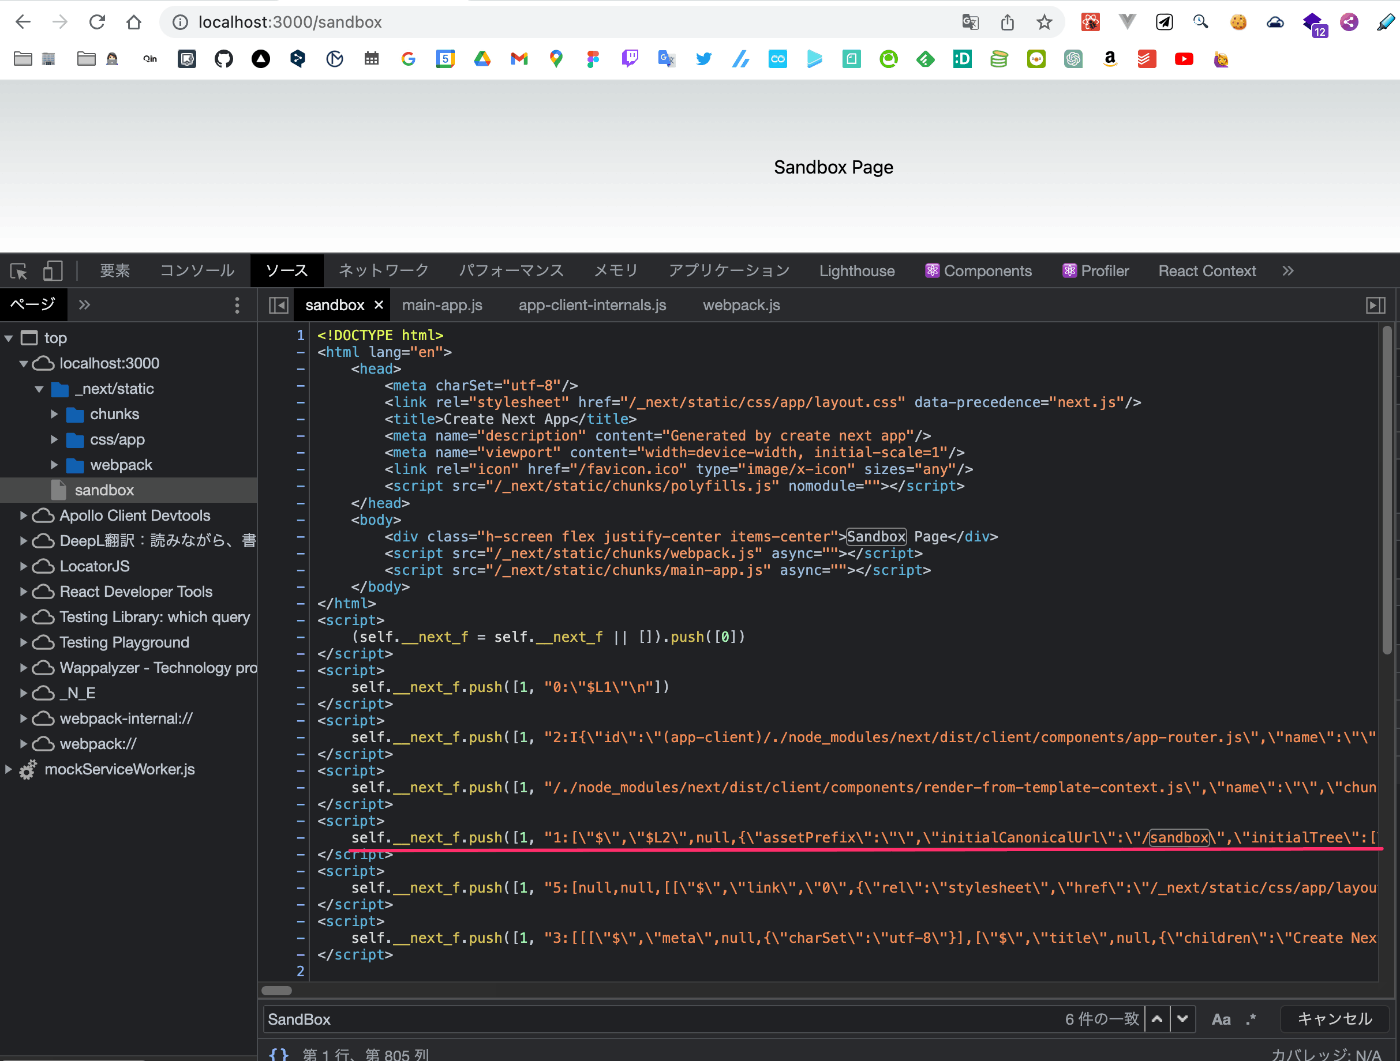Screen dimensions: 1400x1061
Task: Open the Twitter bookmark
Action: (x=704, y=59)
